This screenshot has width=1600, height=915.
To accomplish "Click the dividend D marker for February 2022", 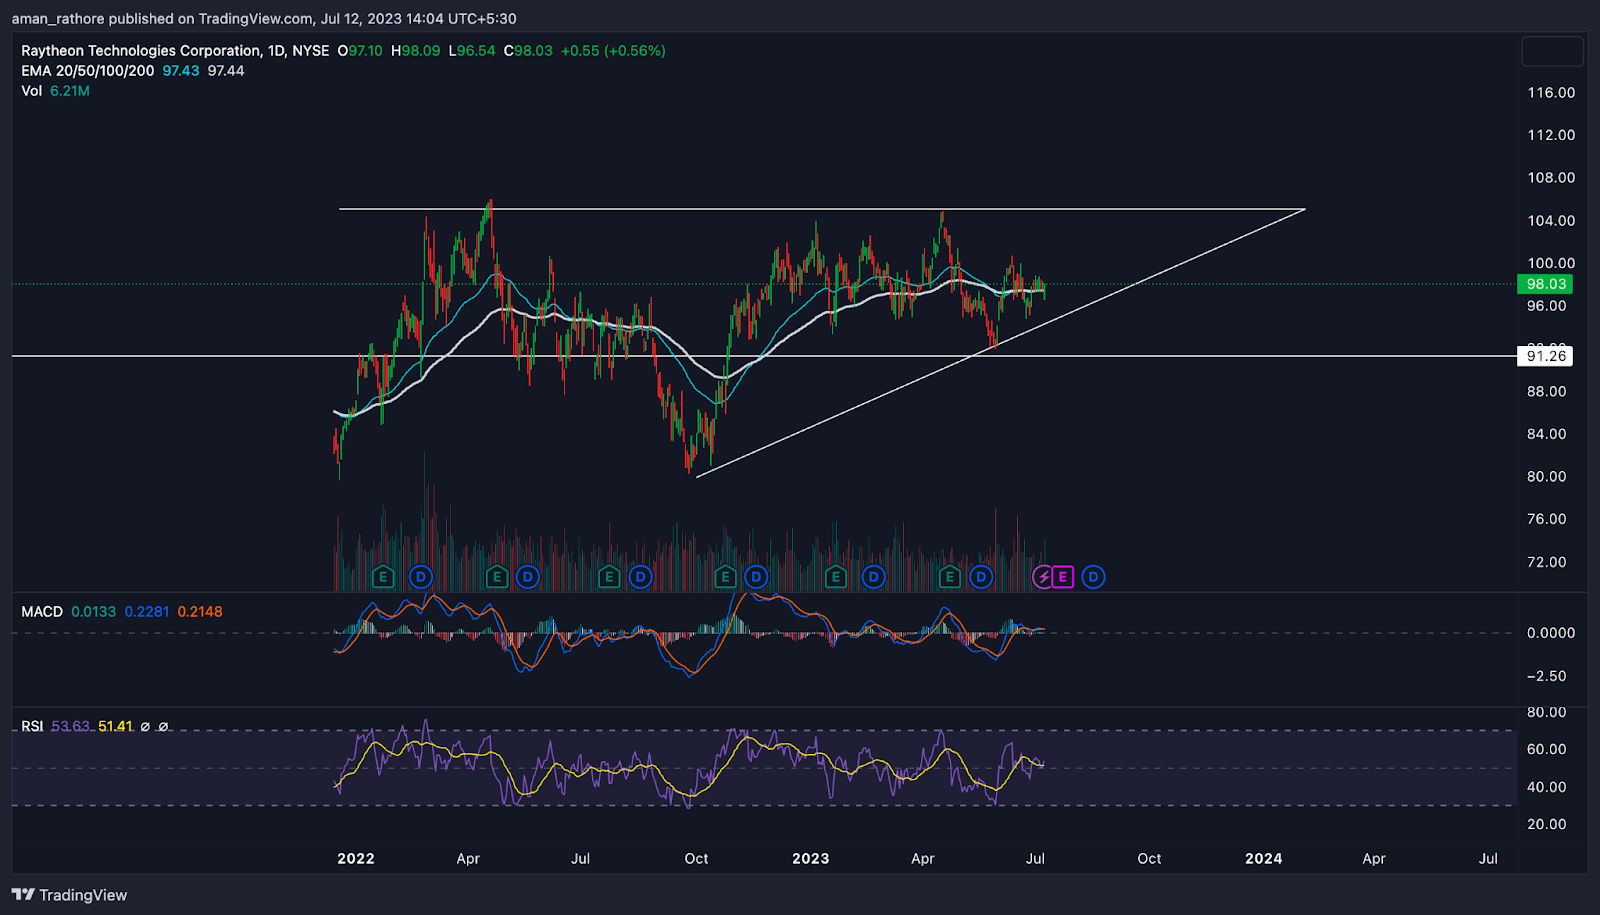I will [x=421, y=577].
